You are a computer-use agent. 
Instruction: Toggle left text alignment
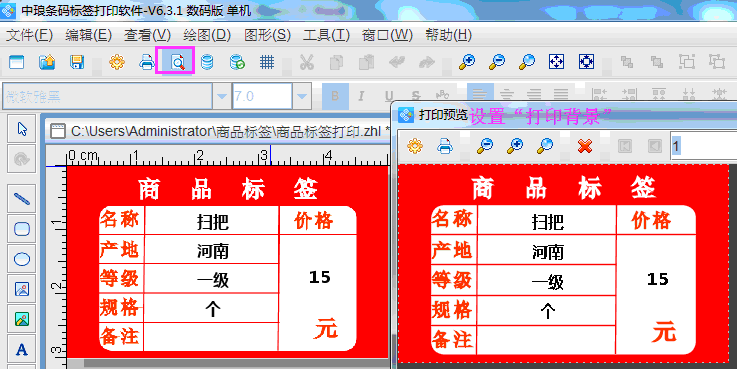pos(480,95)
